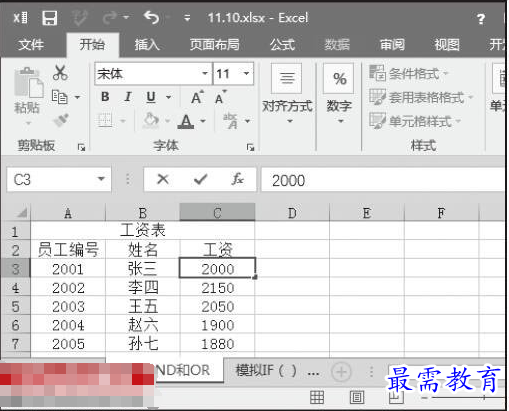Select the 工资表 title cell

(143, 230)
